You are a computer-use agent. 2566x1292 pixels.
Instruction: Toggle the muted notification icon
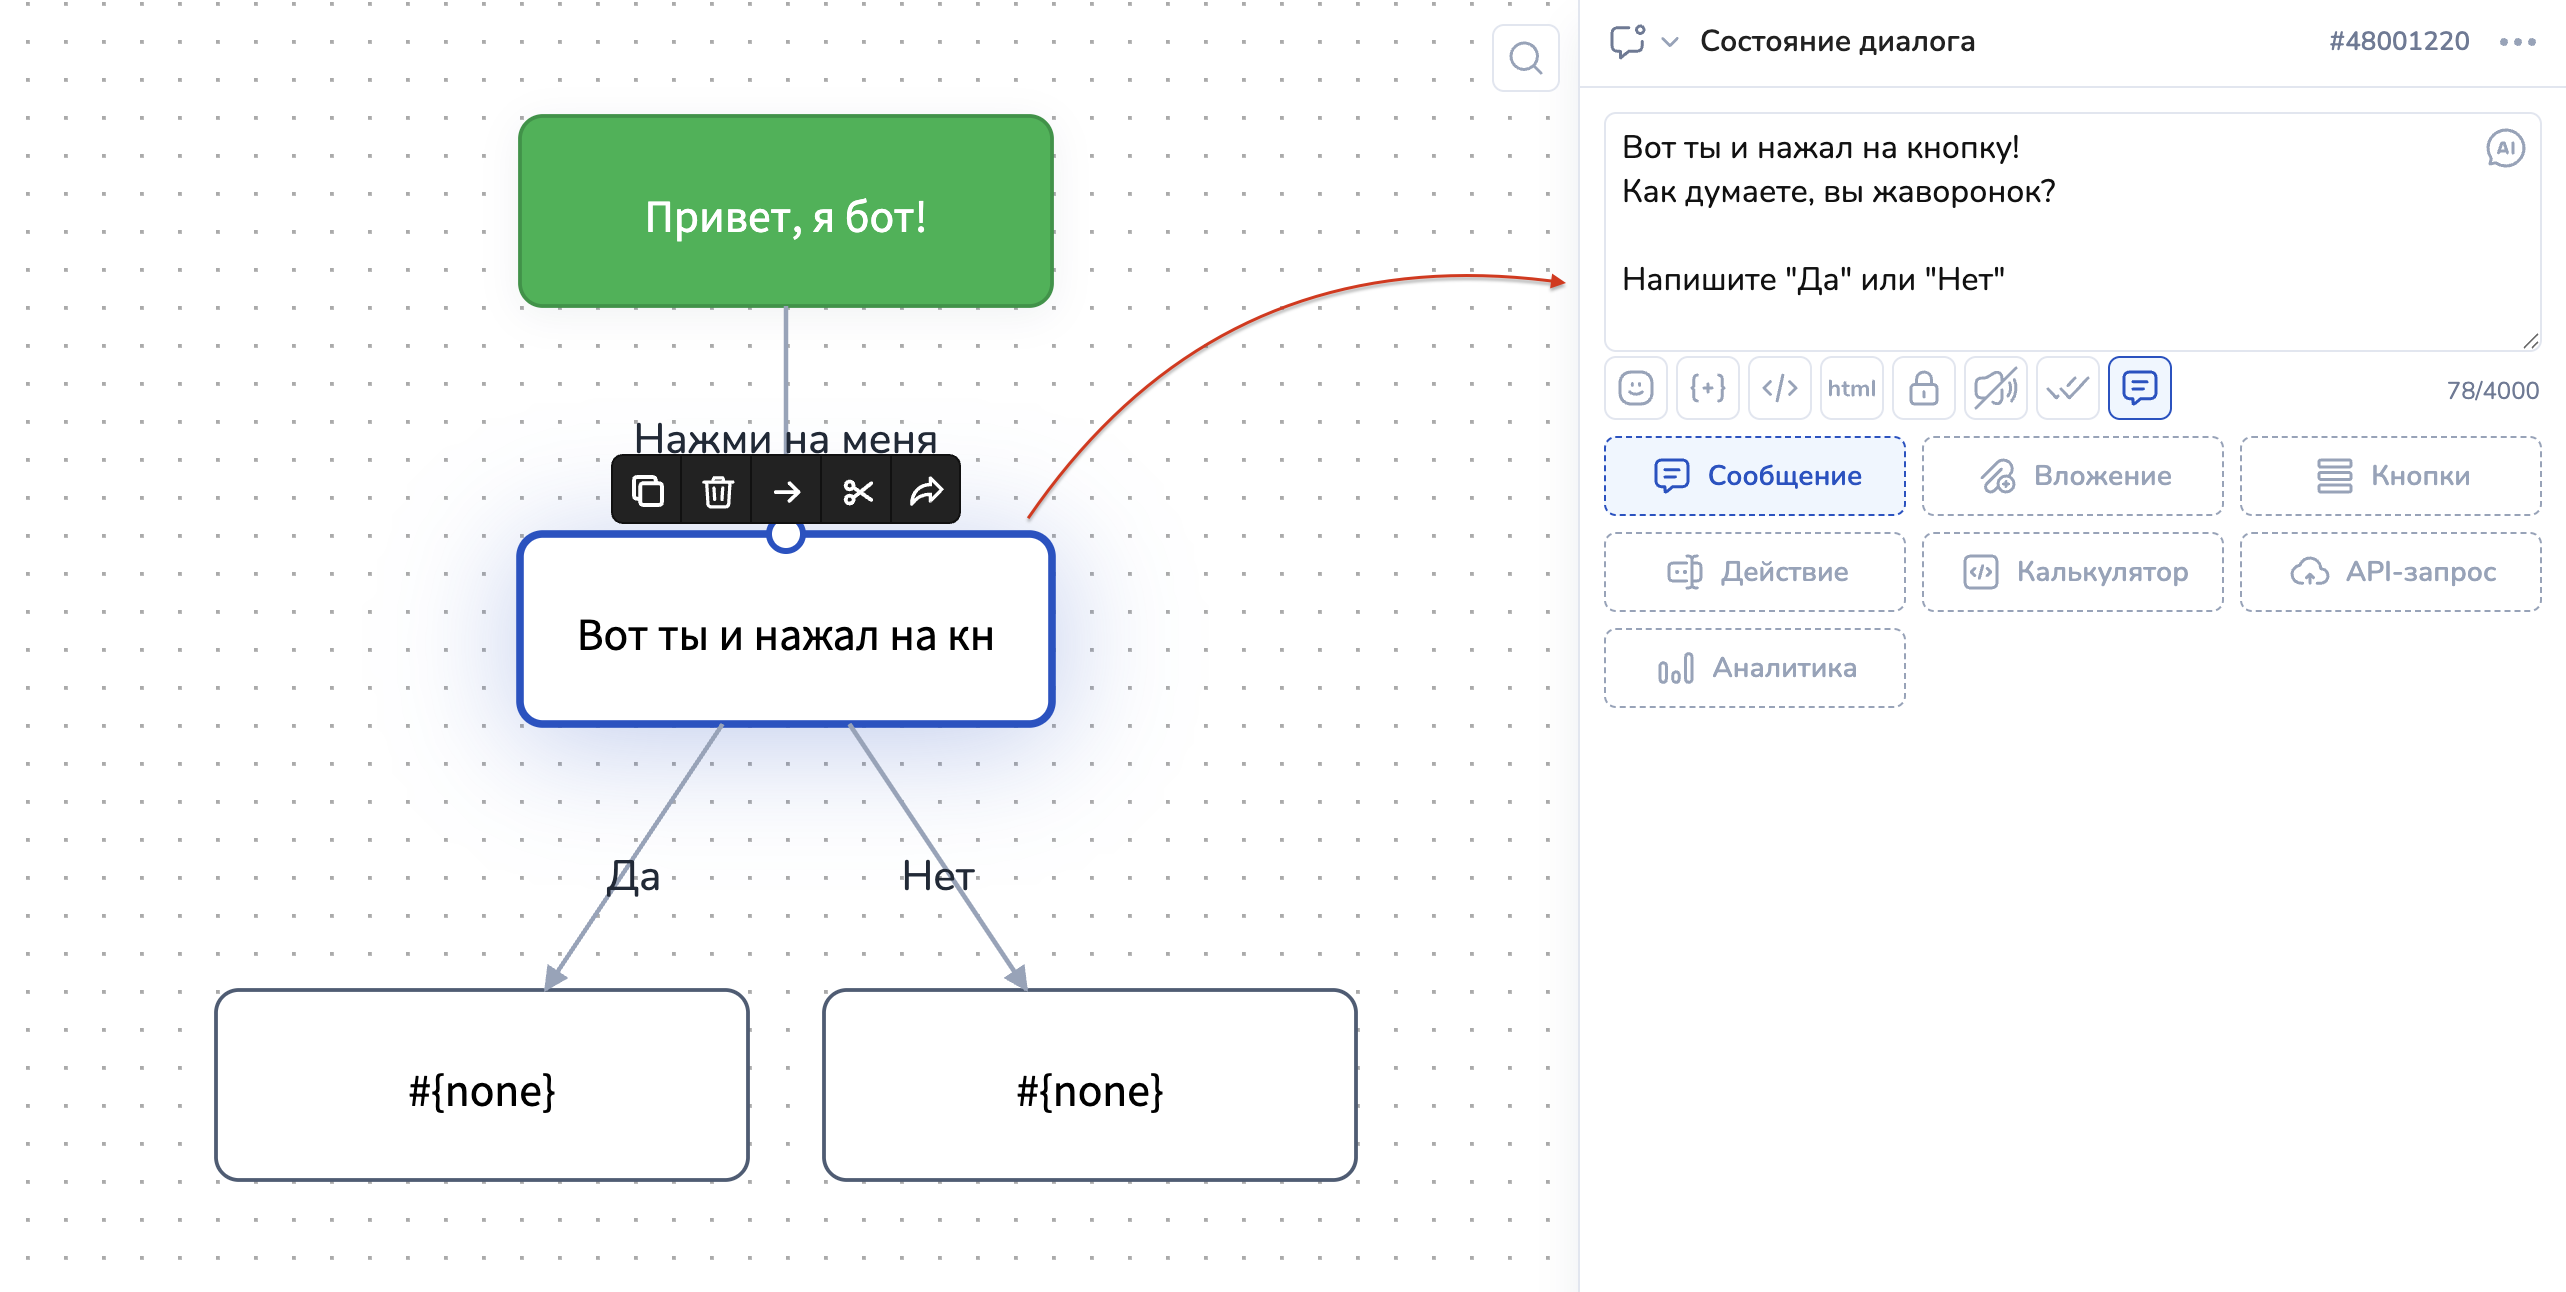point(1995,388)
